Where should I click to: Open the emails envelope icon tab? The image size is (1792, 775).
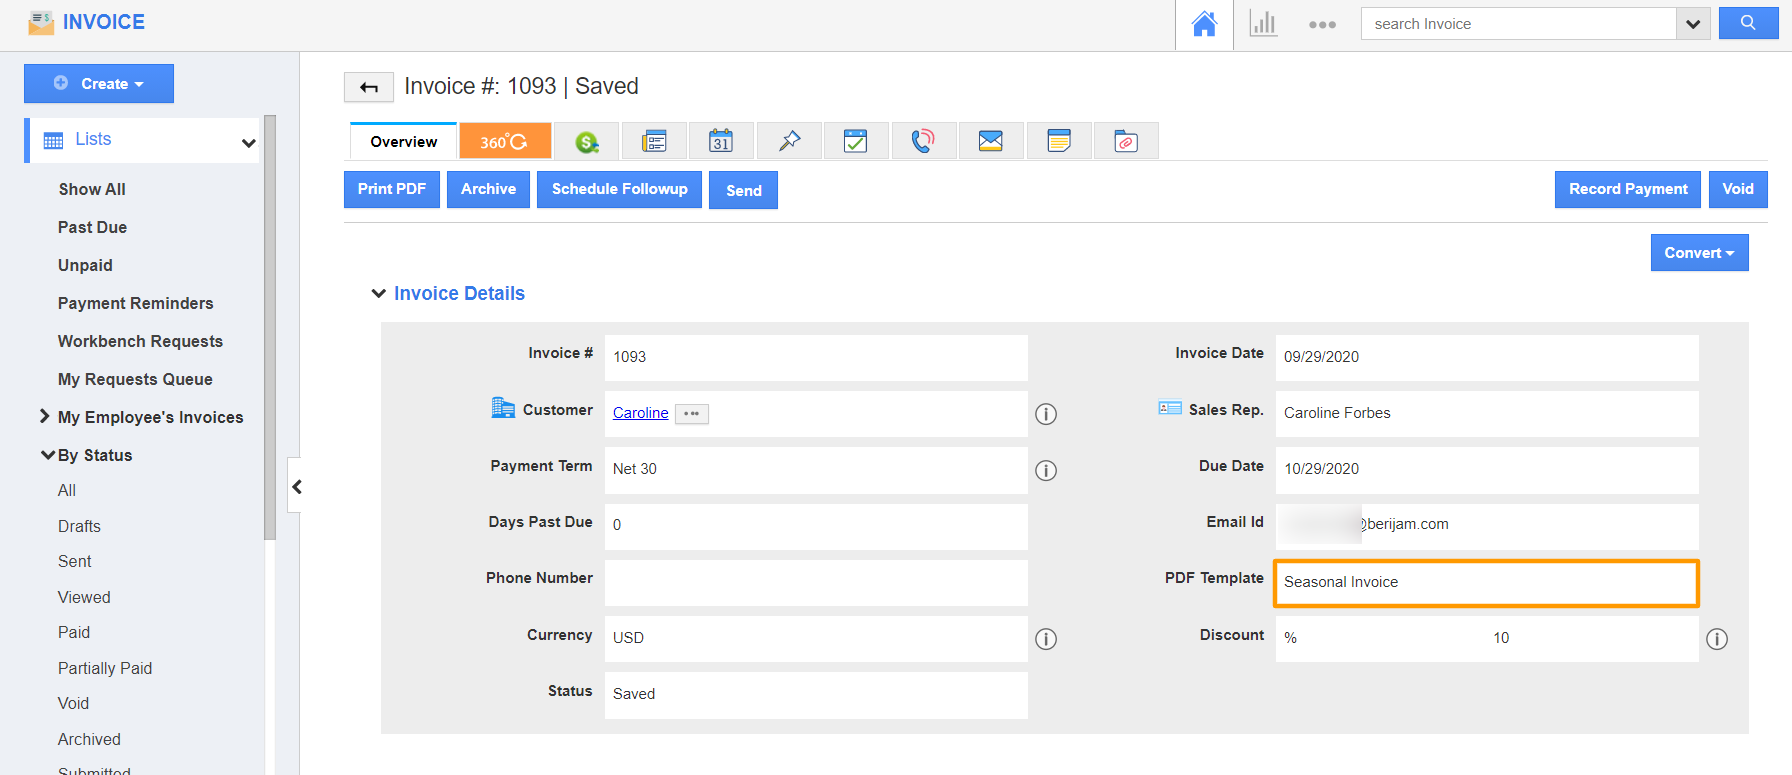coord(990,141)
